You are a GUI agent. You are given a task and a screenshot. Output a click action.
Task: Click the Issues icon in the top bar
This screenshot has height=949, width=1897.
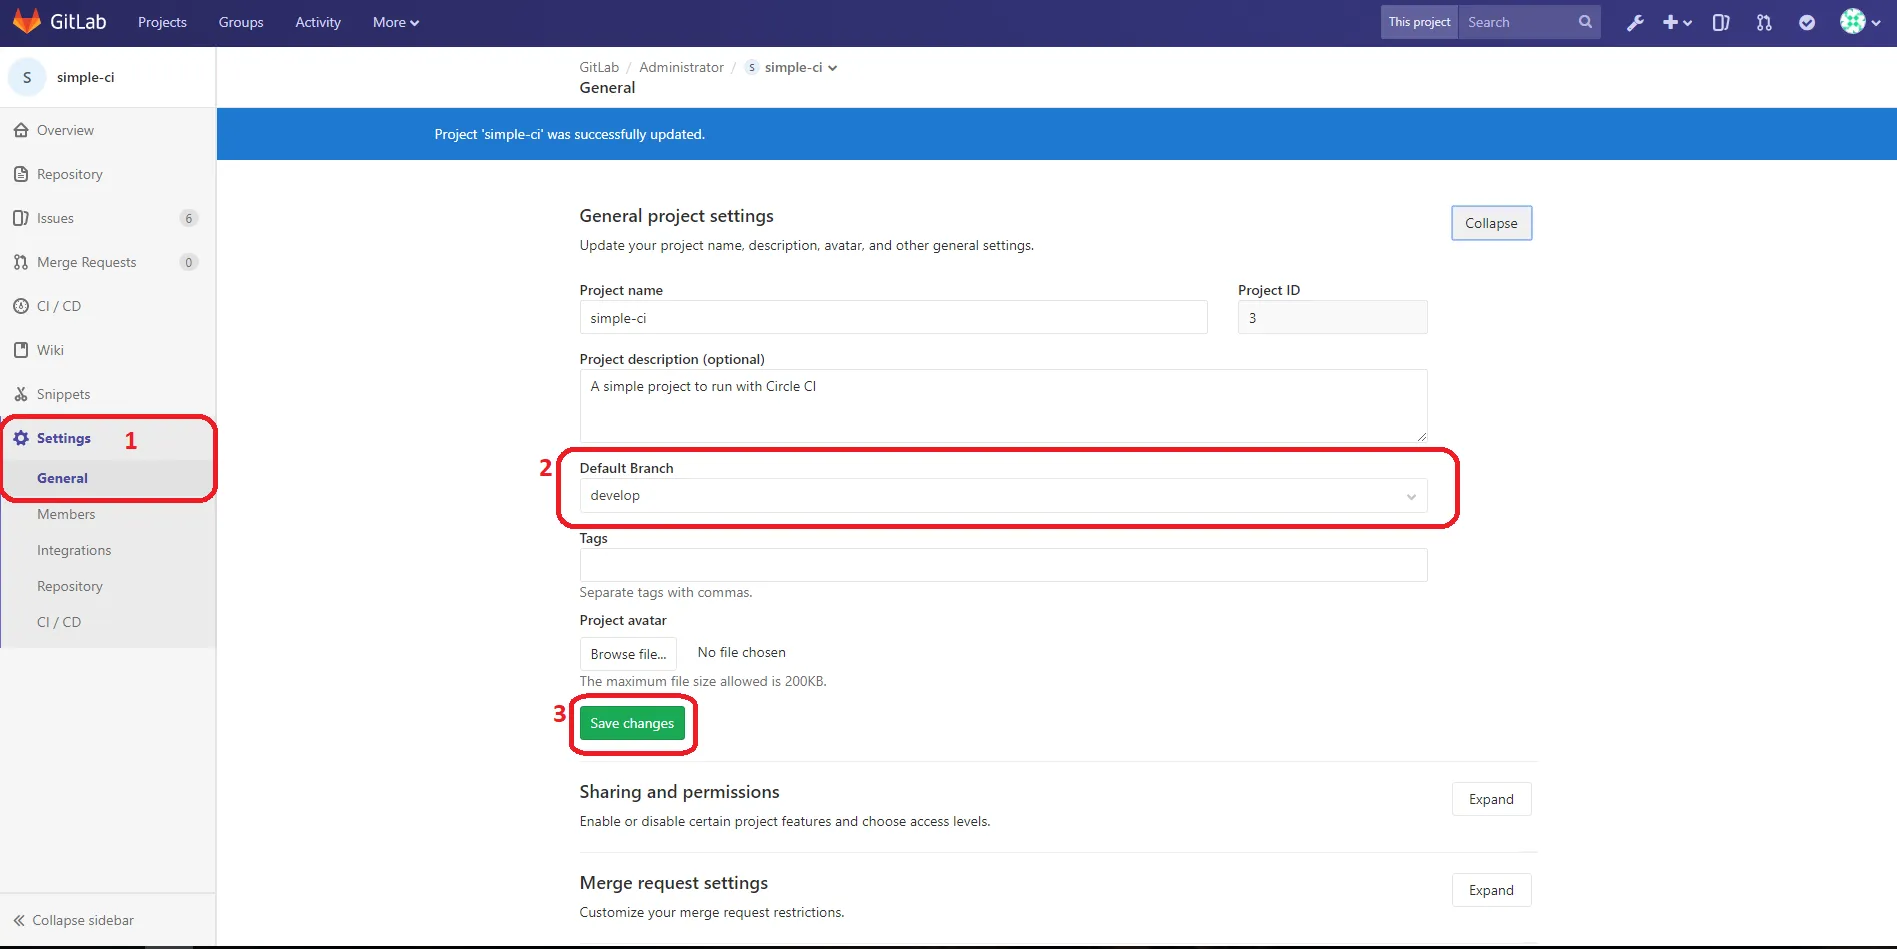click(1720, 22)
